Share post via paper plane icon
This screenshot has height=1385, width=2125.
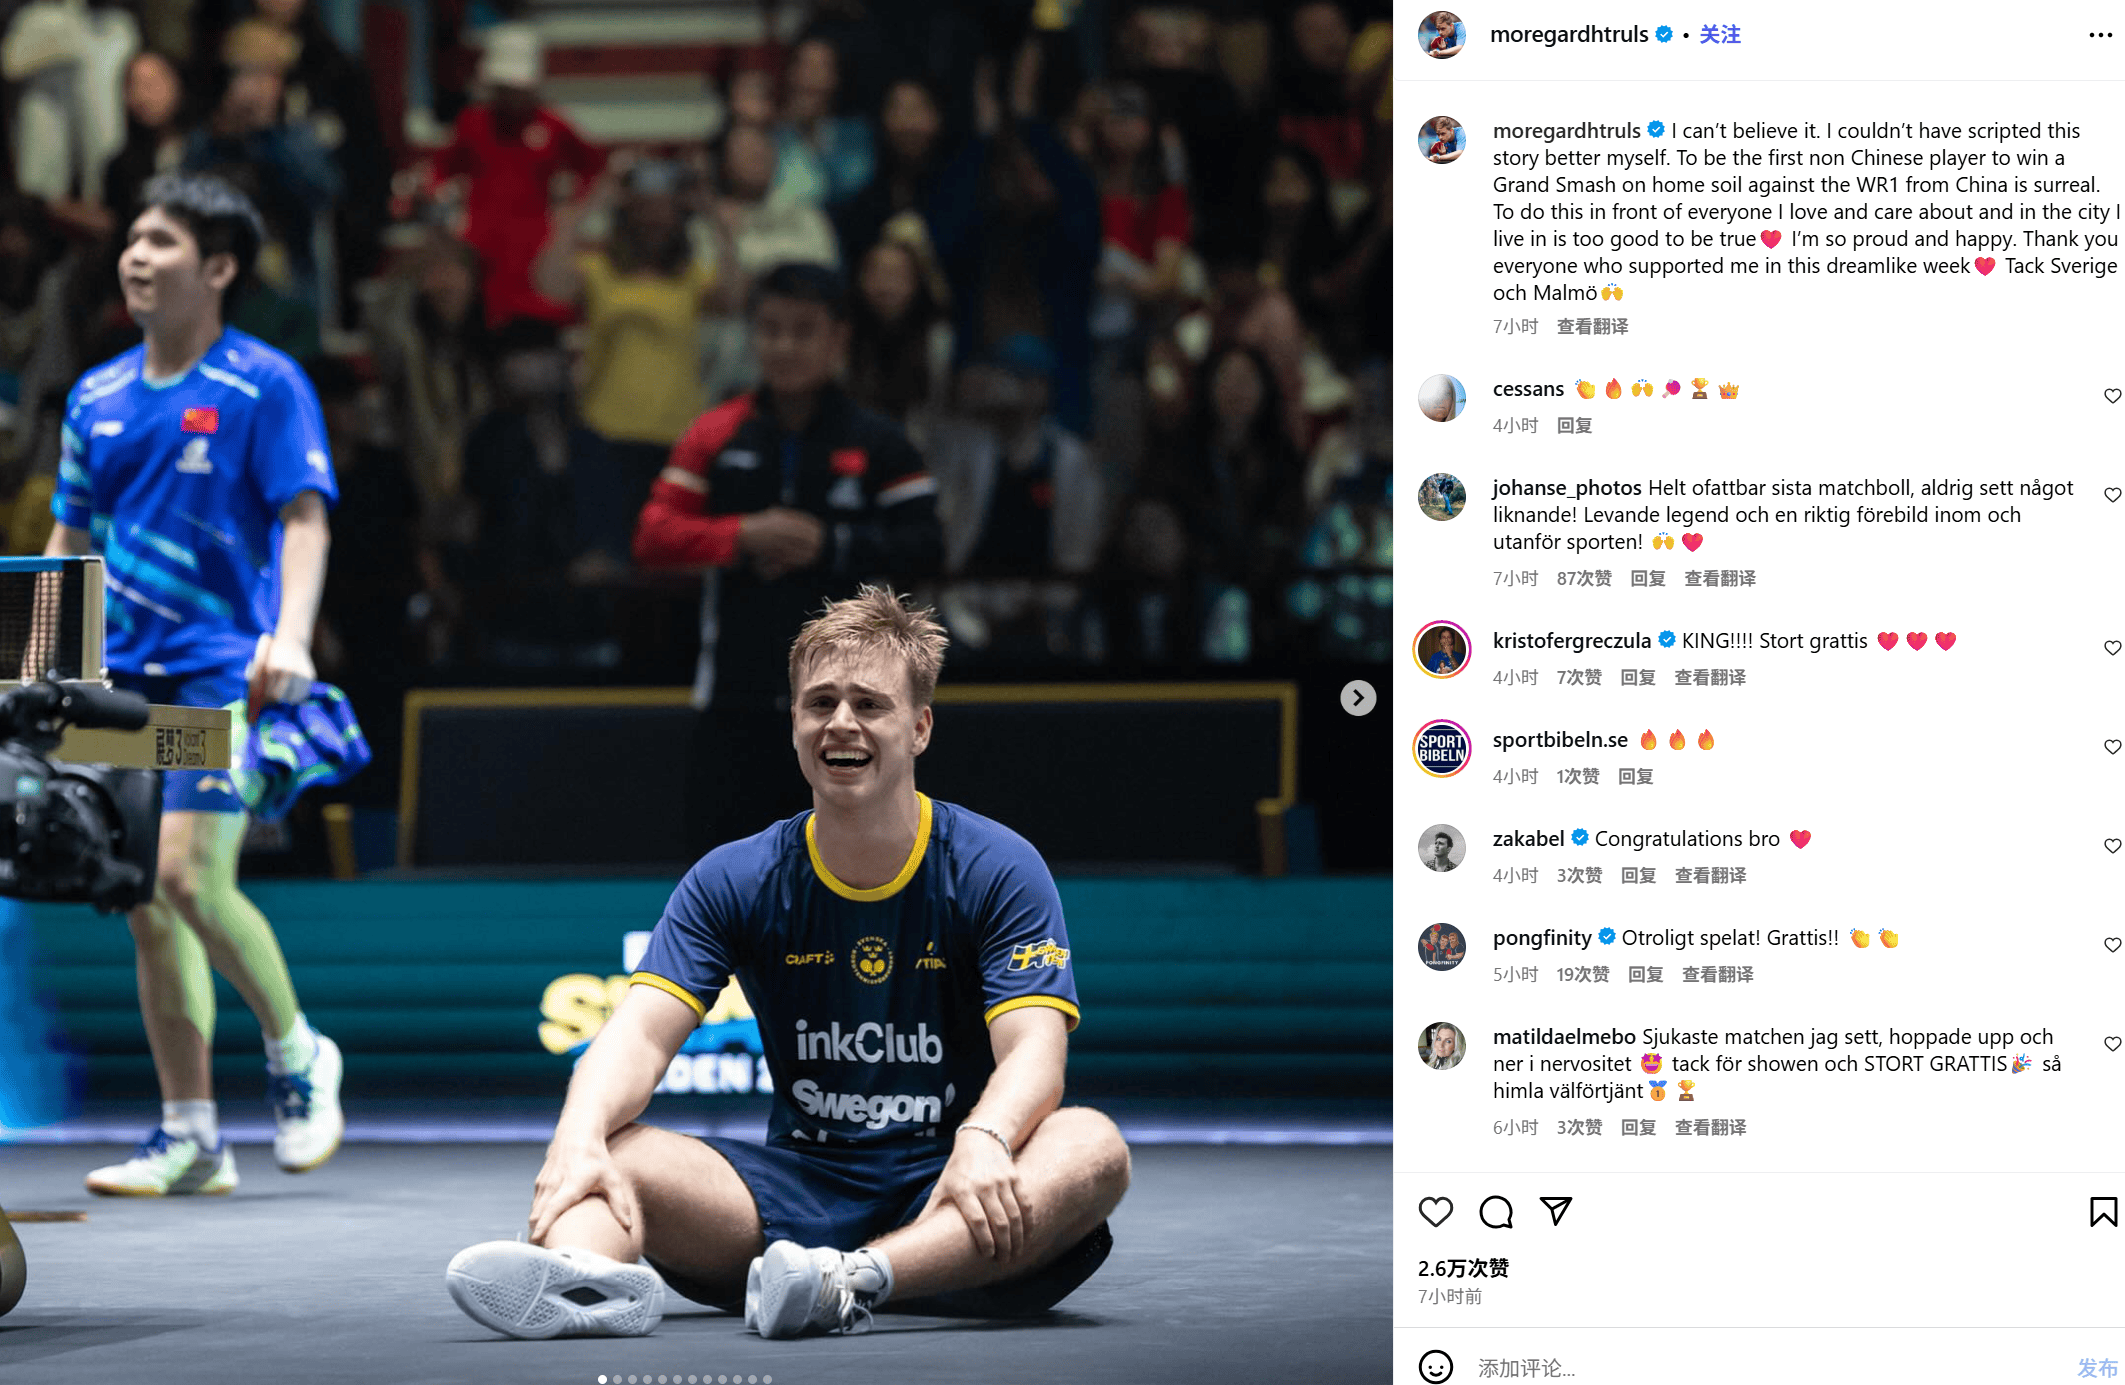pos(1555,1211)
